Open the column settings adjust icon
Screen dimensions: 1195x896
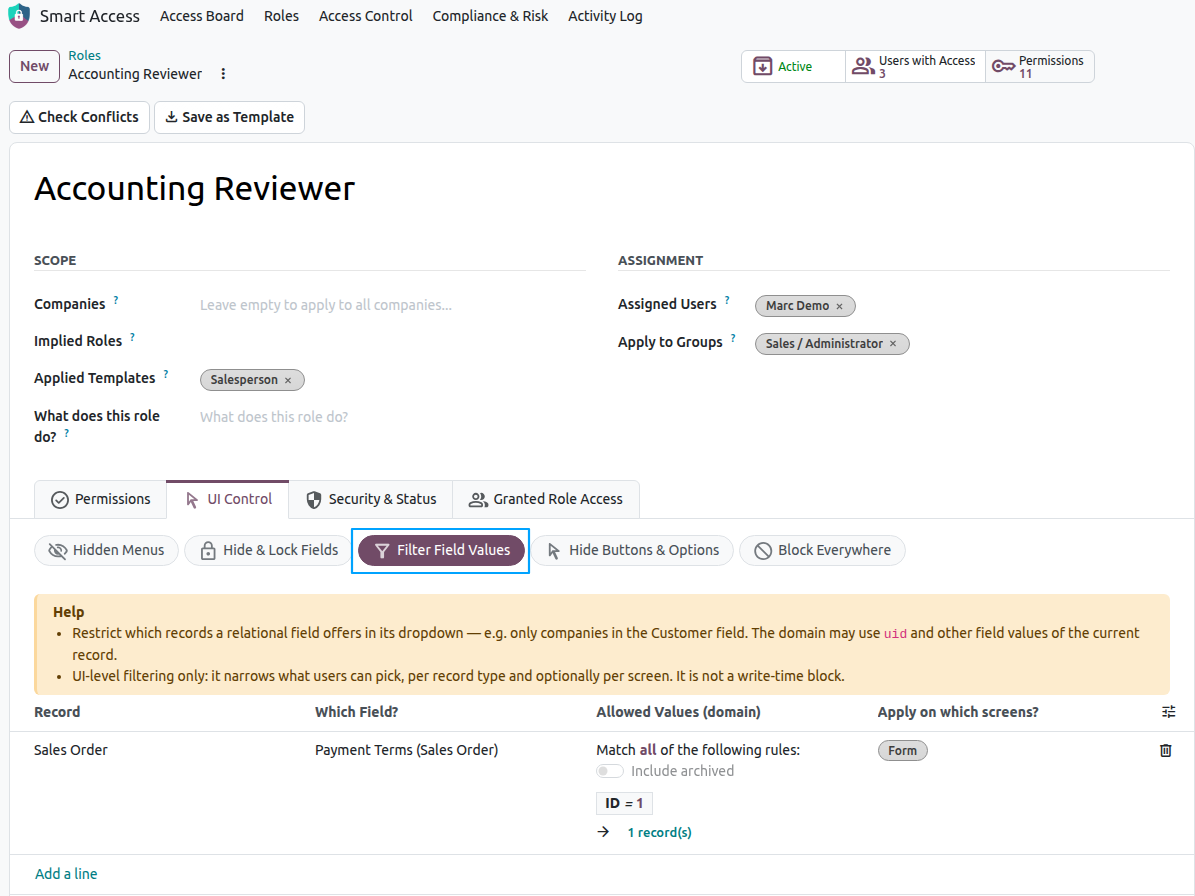pyautogui.click(x=1168, y=712)
